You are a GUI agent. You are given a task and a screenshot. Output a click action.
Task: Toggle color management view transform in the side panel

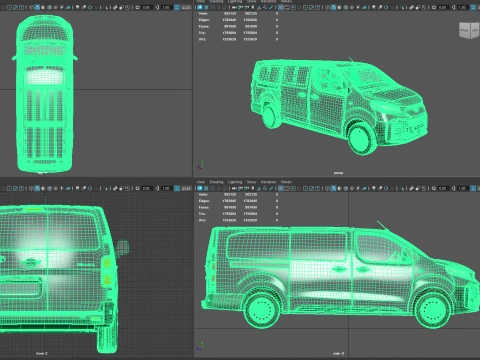(x=473, y=188)
